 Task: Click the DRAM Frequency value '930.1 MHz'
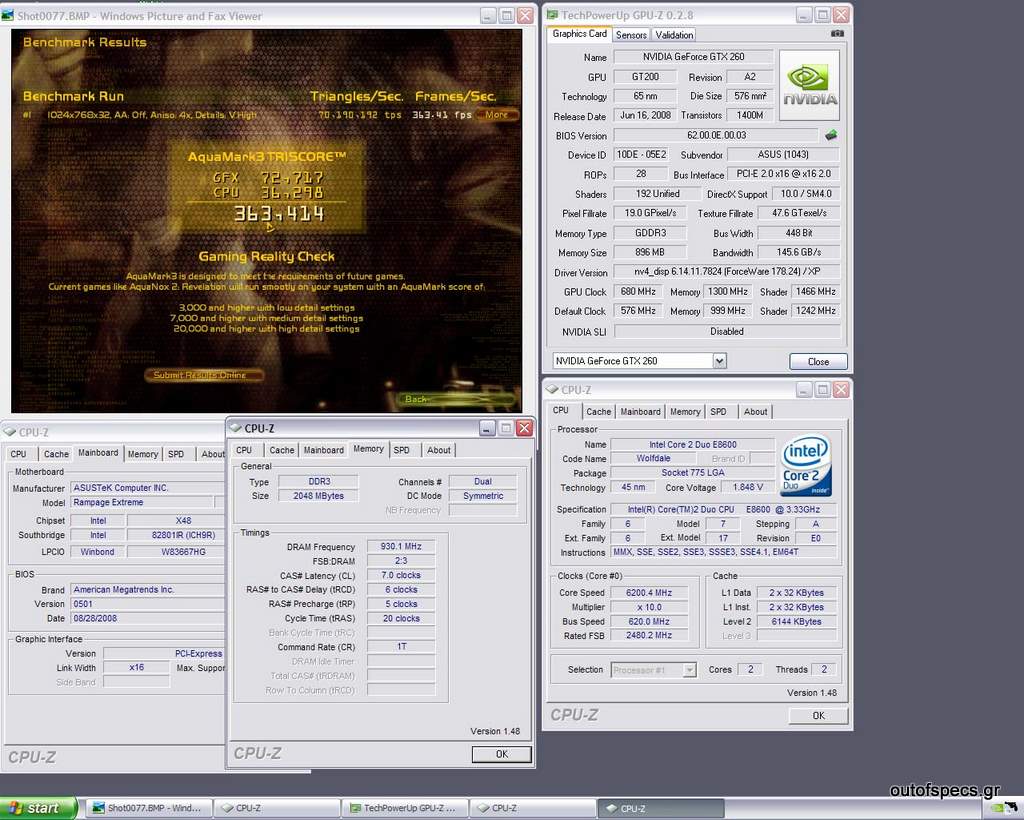click(x=401, y=546)
